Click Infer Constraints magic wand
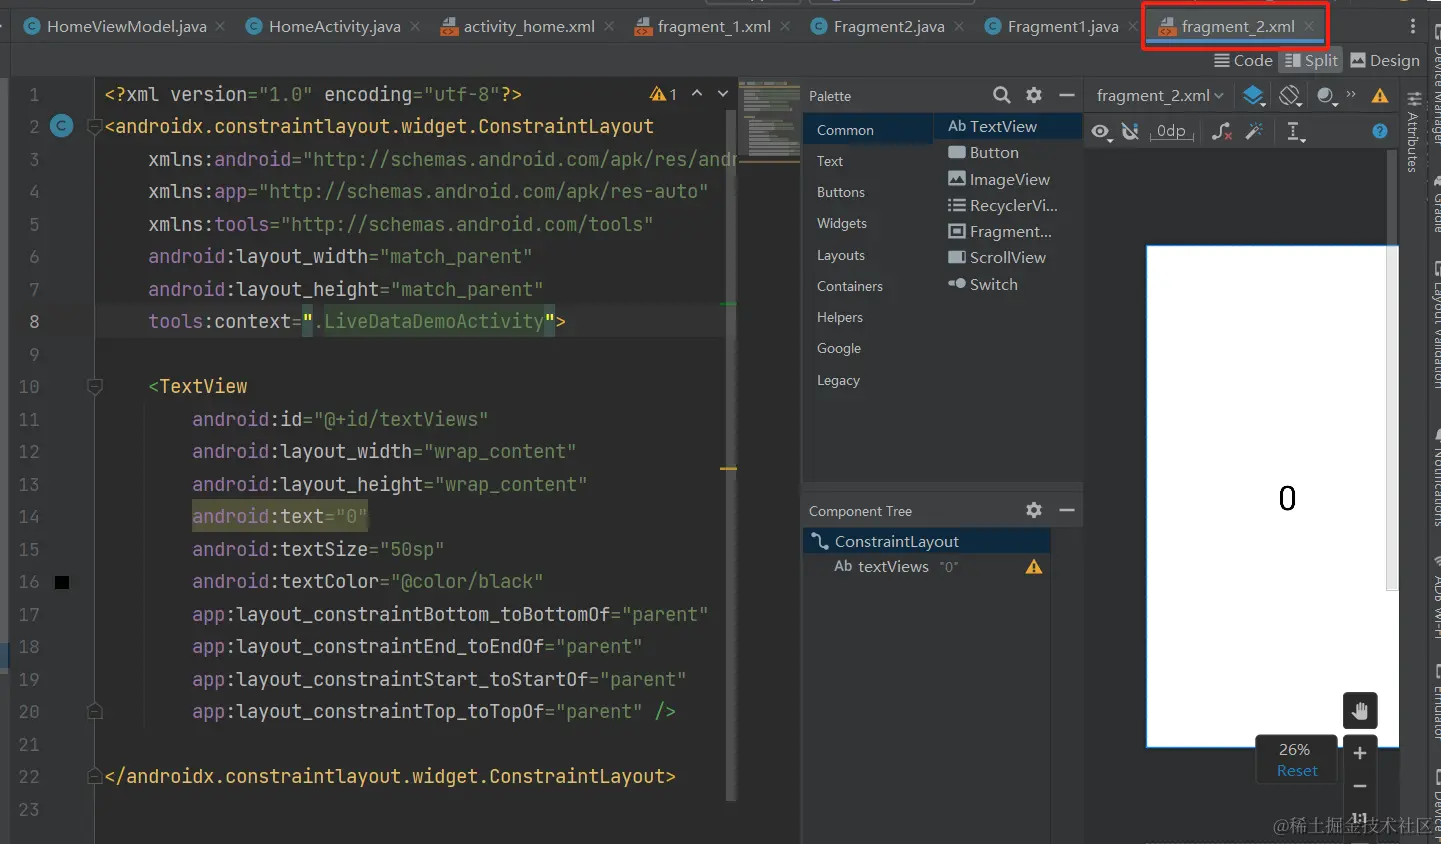Screen dimensions: 1441x844 [x=1254, y=132]
